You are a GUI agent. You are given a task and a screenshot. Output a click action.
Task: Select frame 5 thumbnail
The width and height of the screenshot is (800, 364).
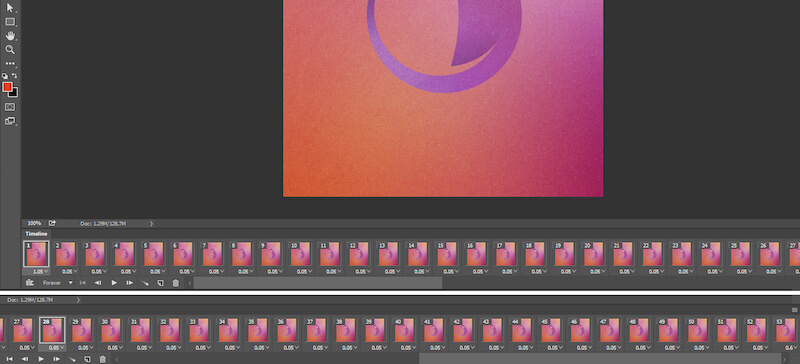coord(154,254)
